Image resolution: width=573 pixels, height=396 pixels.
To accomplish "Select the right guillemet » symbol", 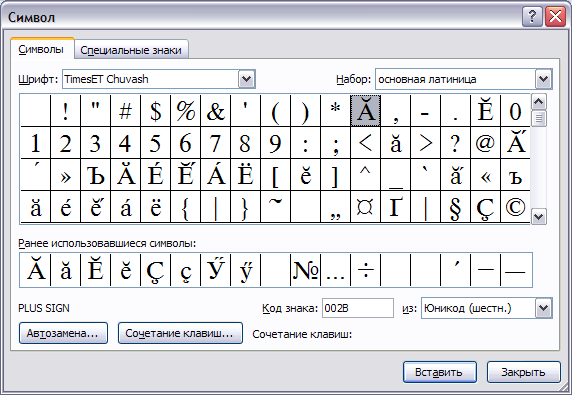I will [65, 175].
